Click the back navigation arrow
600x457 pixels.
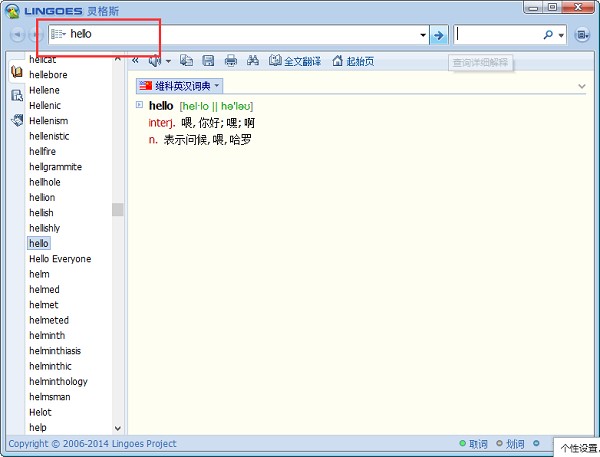coord(17,35)
